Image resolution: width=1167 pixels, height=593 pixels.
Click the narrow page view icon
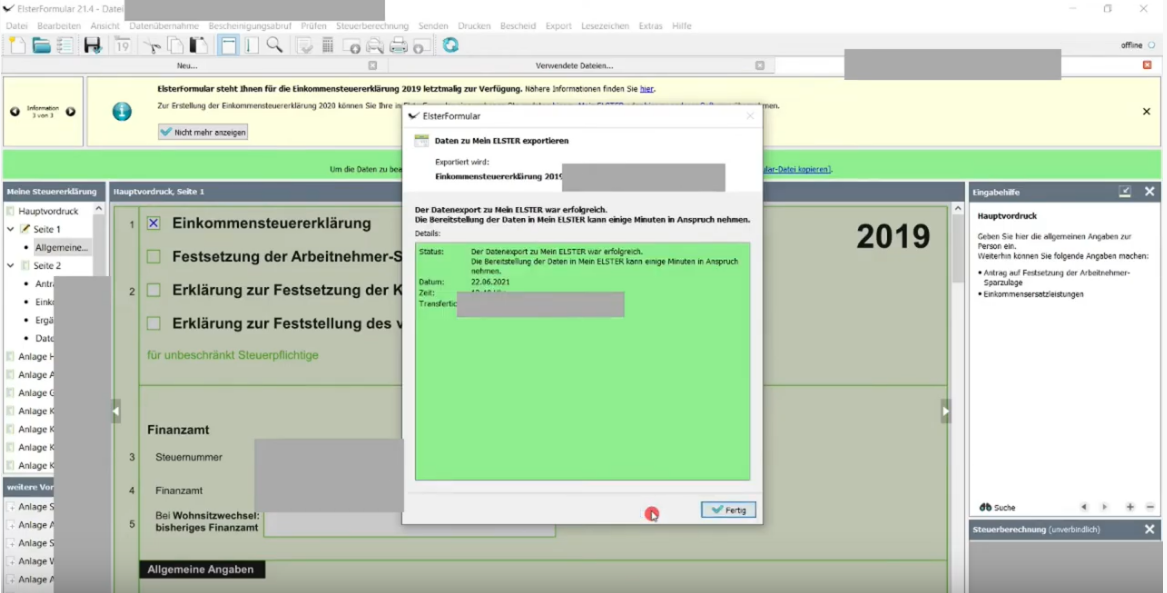[252, 45]
